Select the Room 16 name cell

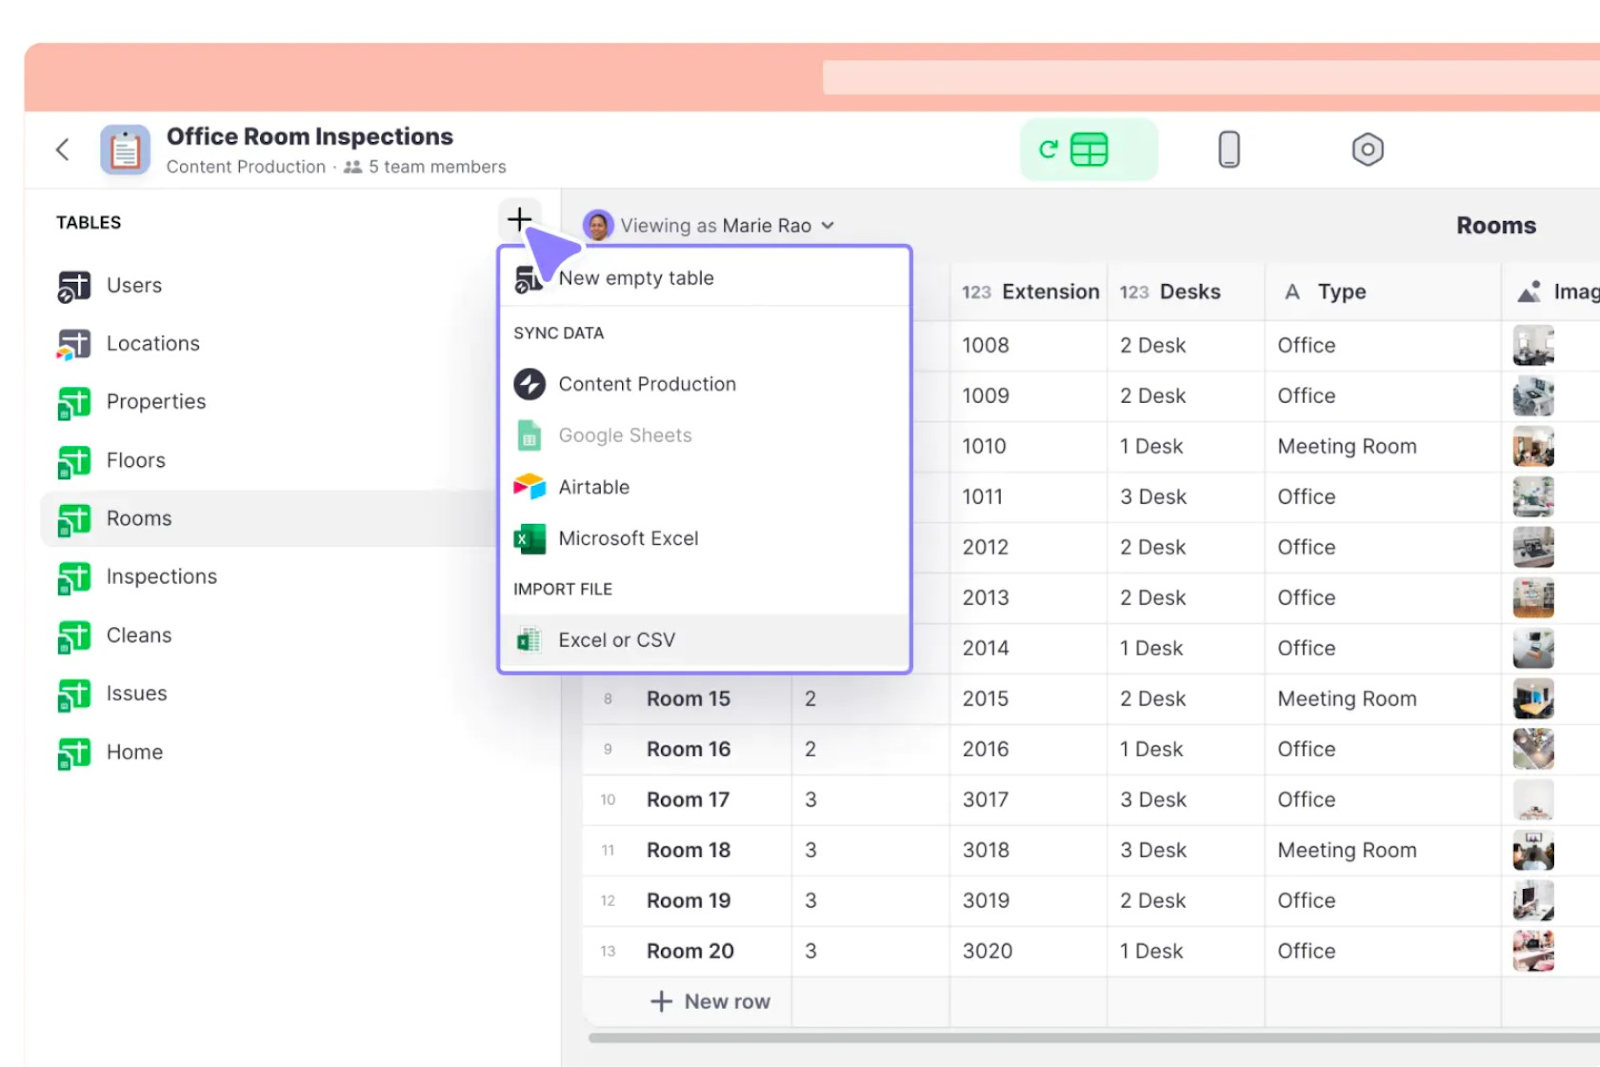click(x=688, y=749)
